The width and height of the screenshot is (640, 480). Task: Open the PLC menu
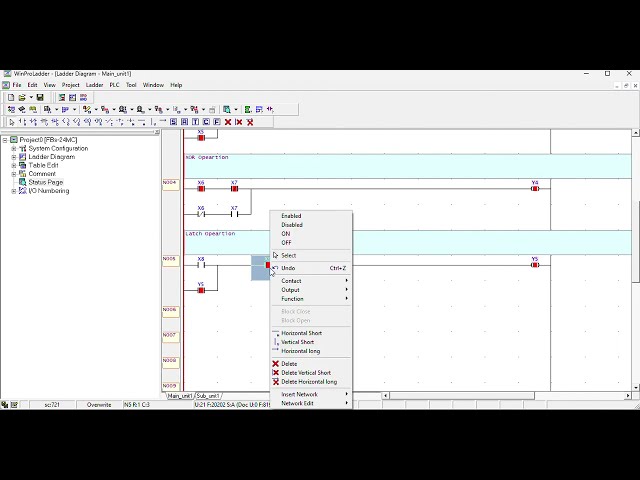114,85
